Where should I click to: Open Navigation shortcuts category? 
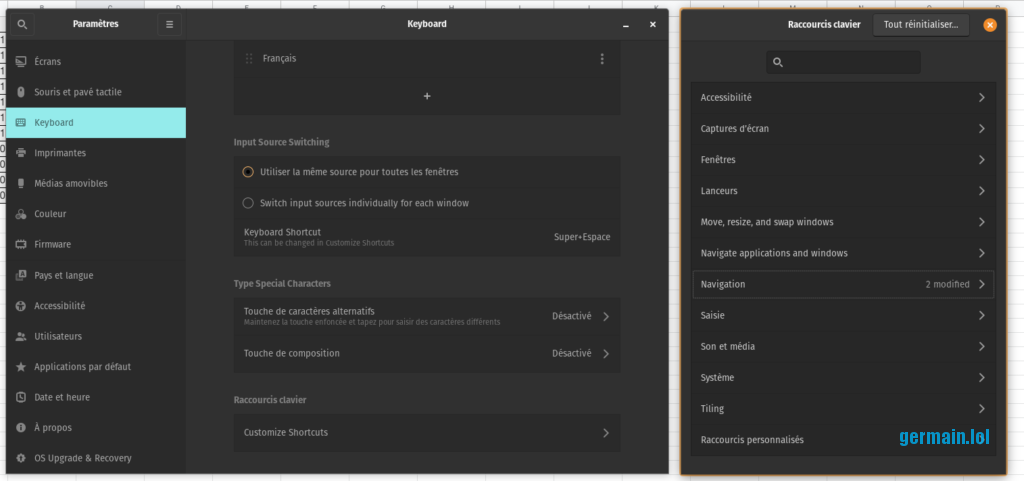843,284
